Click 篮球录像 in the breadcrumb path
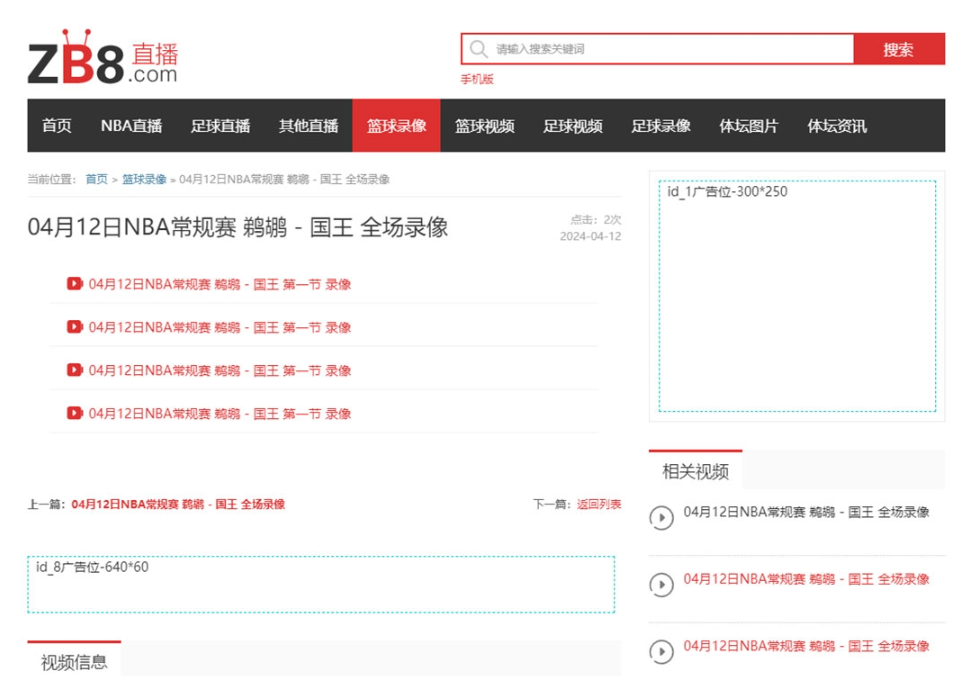The width and height of the screenshot is (968, 676). click(144, 179)
